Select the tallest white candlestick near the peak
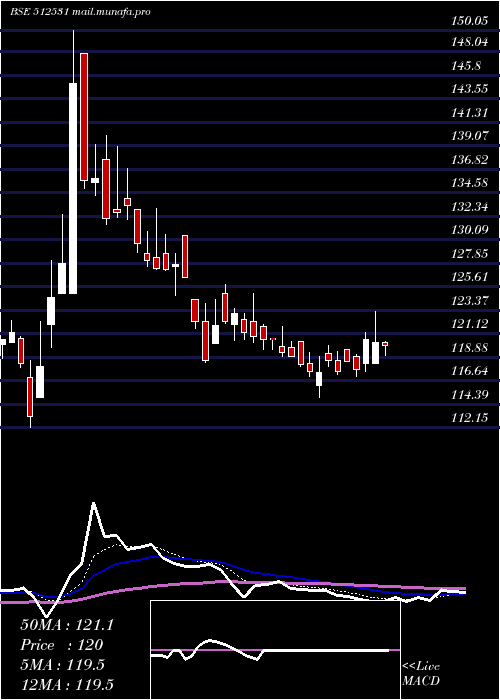 click(73, 188)
